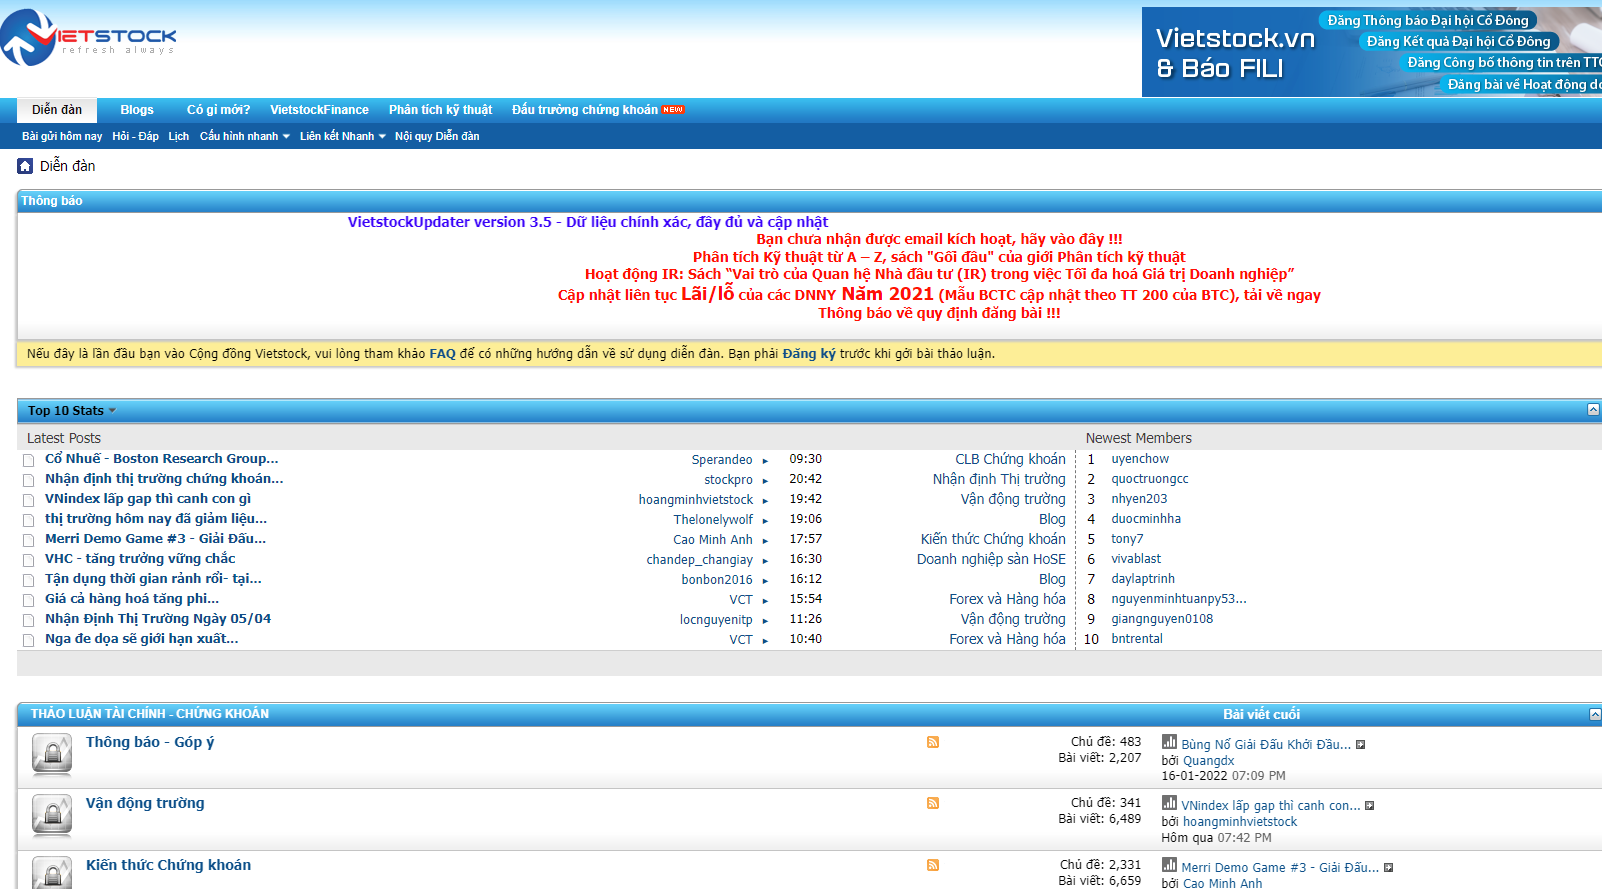Viewport: 1602px width, 889px height.
Task: Click post icon beside Nhận Định Thị Trường Ngày 05/04
Action: [29, 620]
